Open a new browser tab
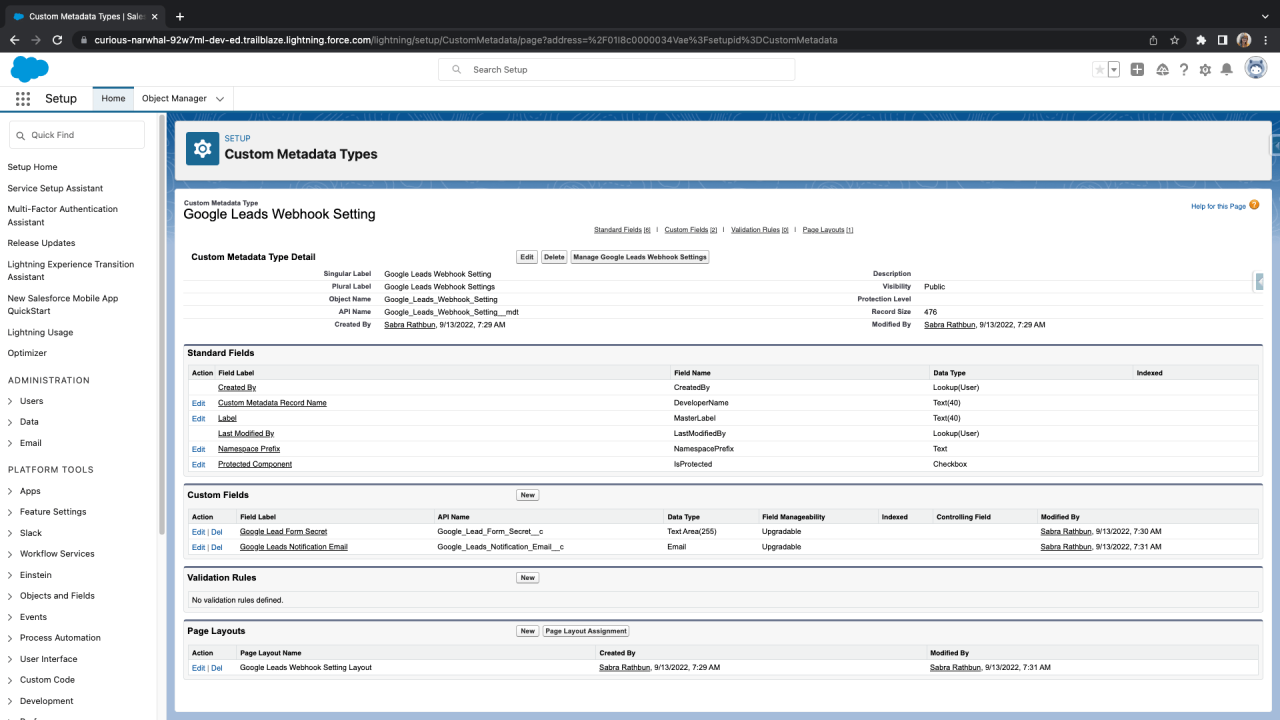The width and height of the screenshot is (1280, 720). [180, 16]
